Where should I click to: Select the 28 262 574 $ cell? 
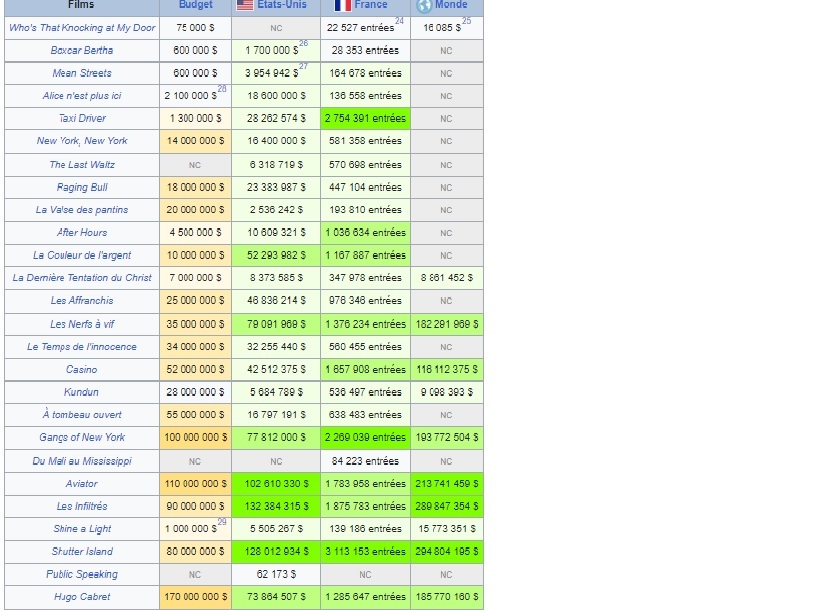pos(276,119)
